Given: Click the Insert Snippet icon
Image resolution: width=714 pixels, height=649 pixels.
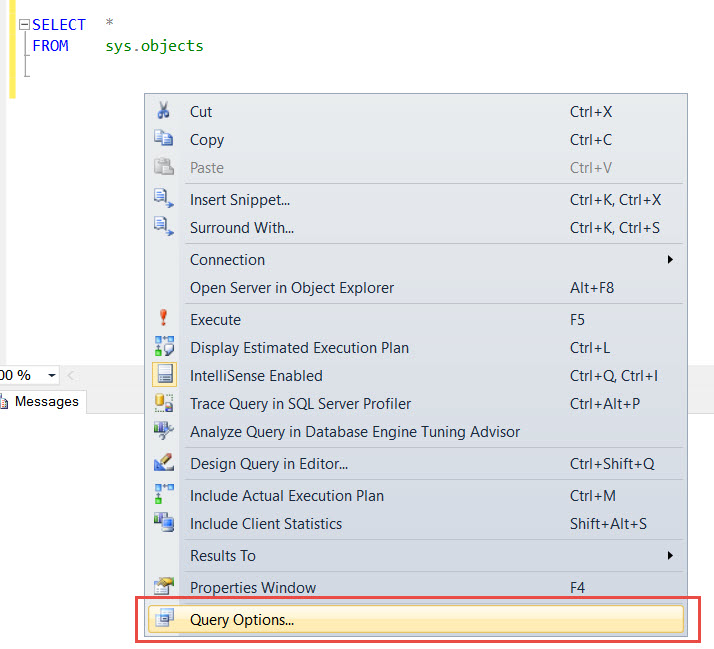Looking at the screenshot, I should (163, 199).
